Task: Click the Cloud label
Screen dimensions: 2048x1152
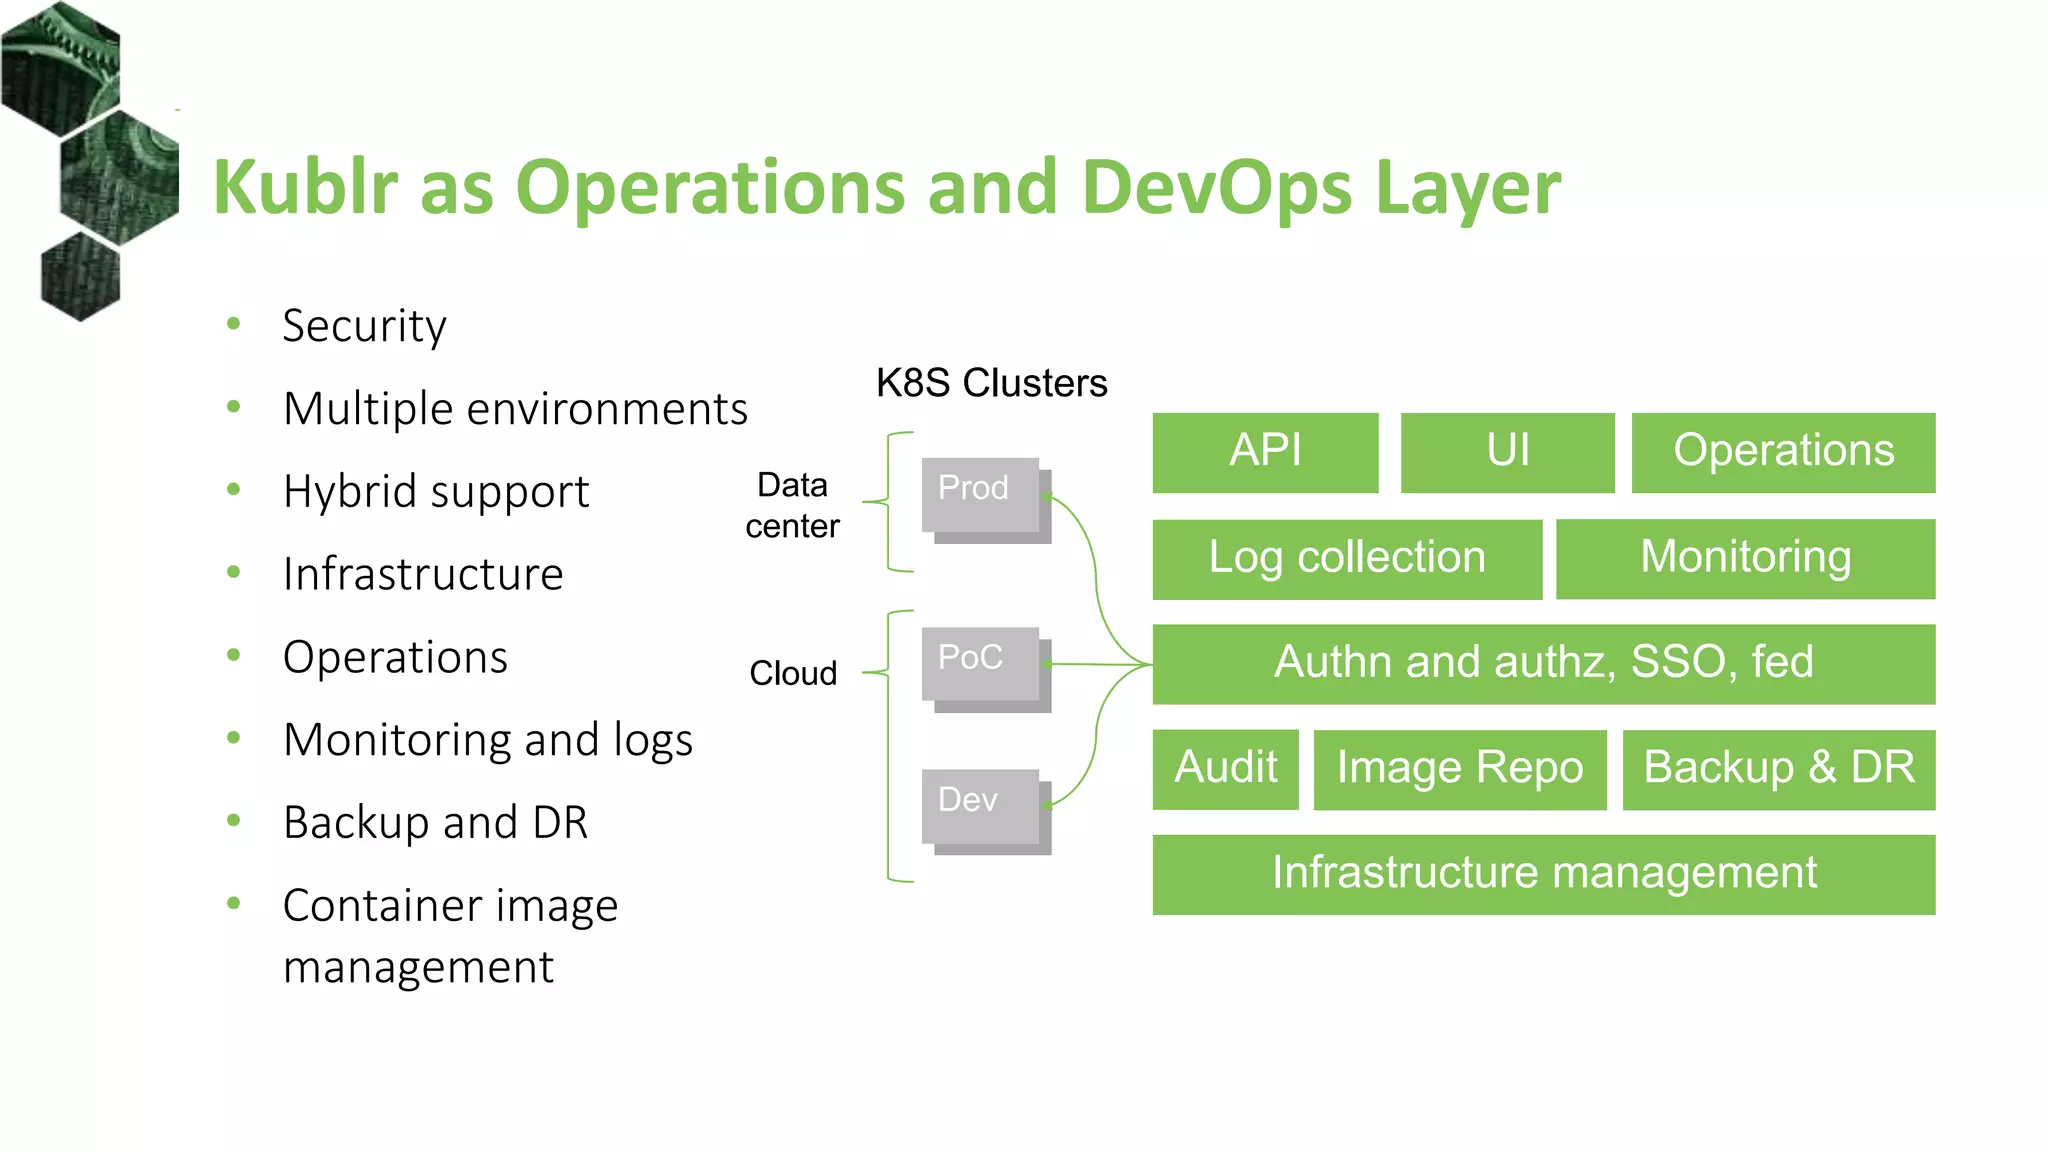Action: click(x=793, y=673)
